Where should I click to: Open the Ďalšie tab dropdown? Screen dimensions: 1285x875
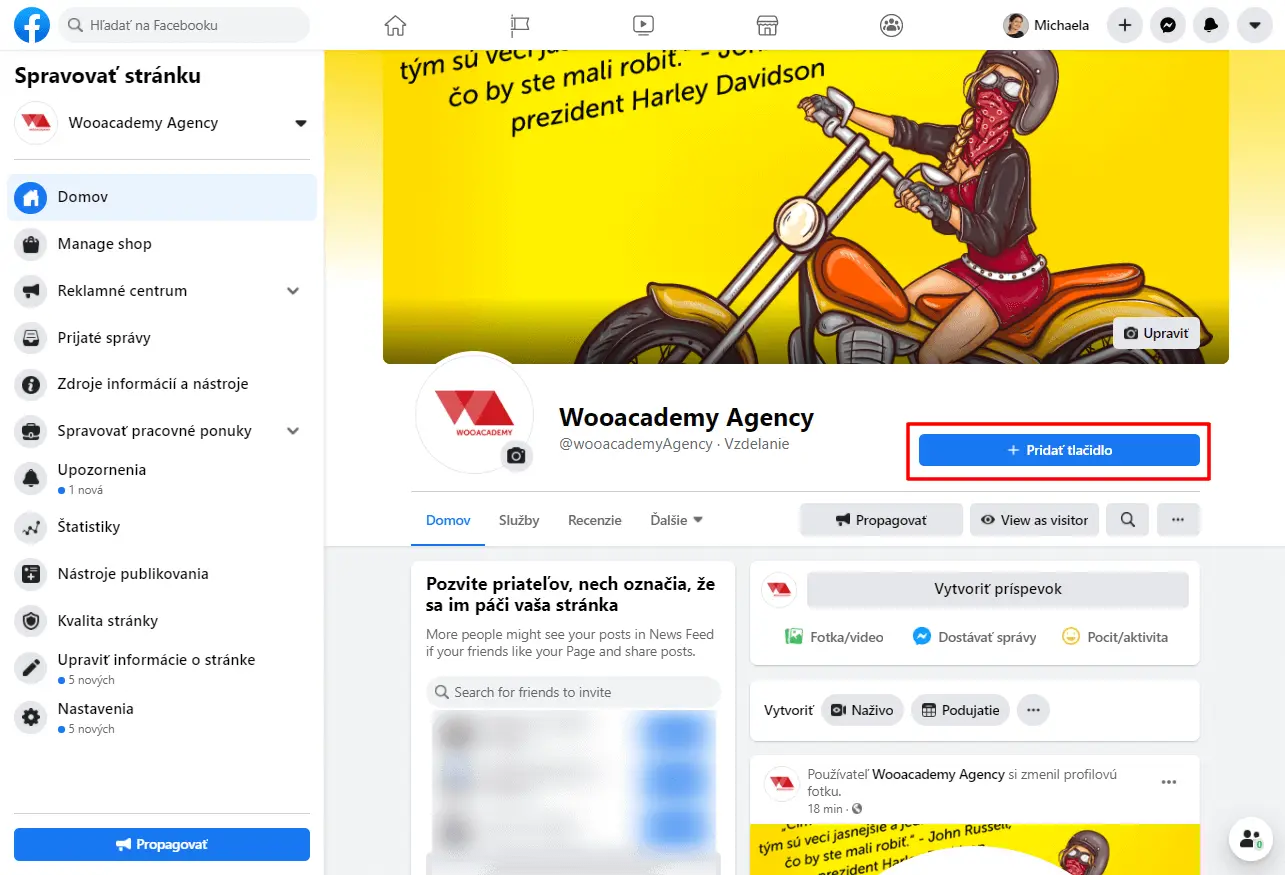[677, 520]
